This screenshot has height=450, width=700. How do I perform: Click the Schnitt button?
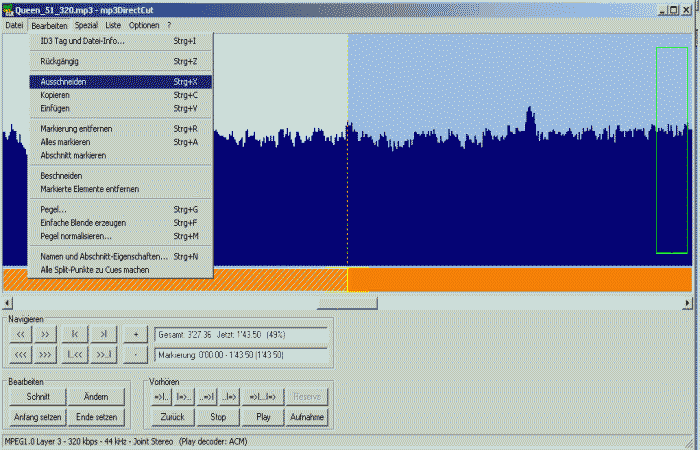(38, 397)
